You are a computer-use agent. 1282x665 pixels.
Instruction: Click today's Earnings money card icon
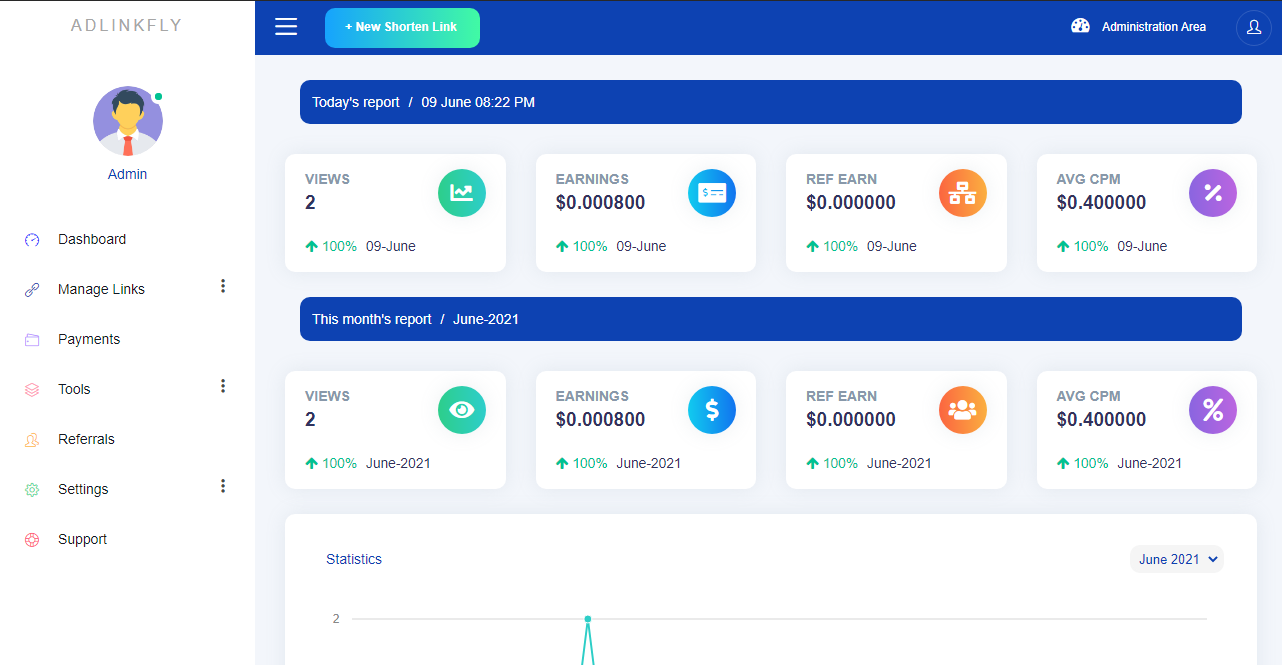pos(712,193)
